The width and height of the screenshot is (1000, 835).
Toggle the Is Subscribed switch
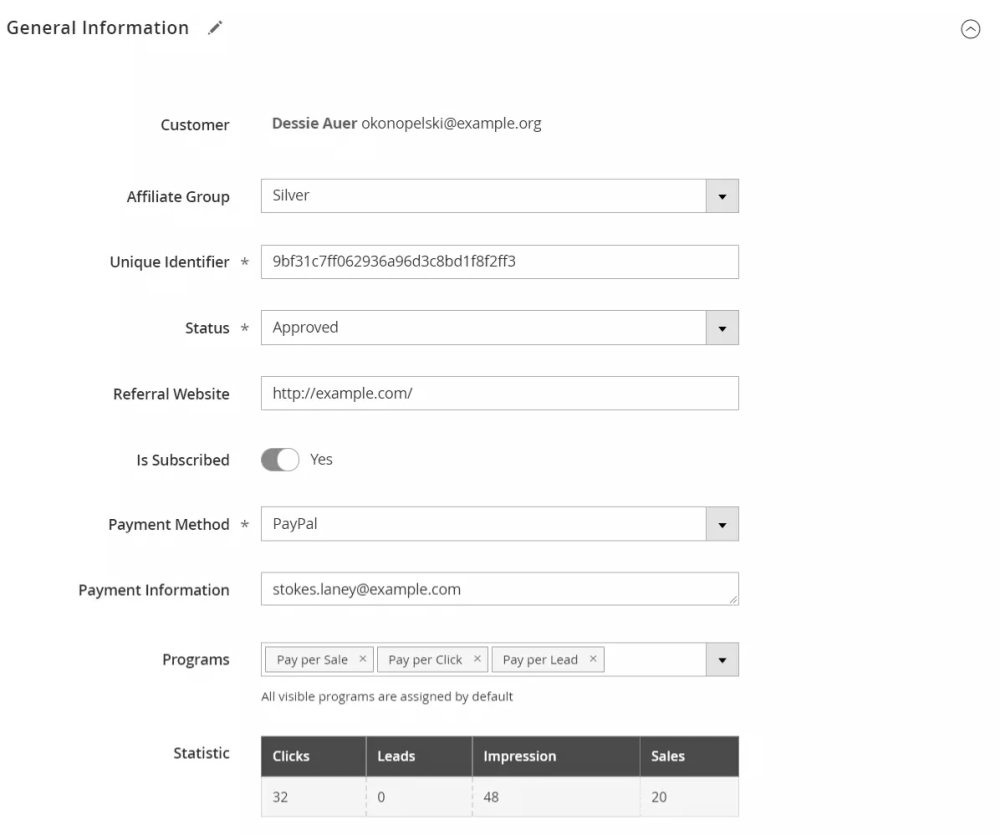pos(280,460)
